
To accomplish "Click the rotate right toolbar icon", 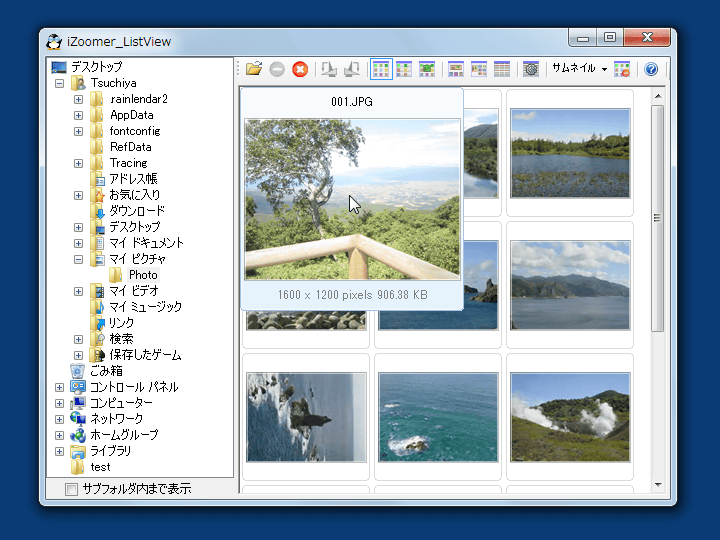I will point(352,69).
